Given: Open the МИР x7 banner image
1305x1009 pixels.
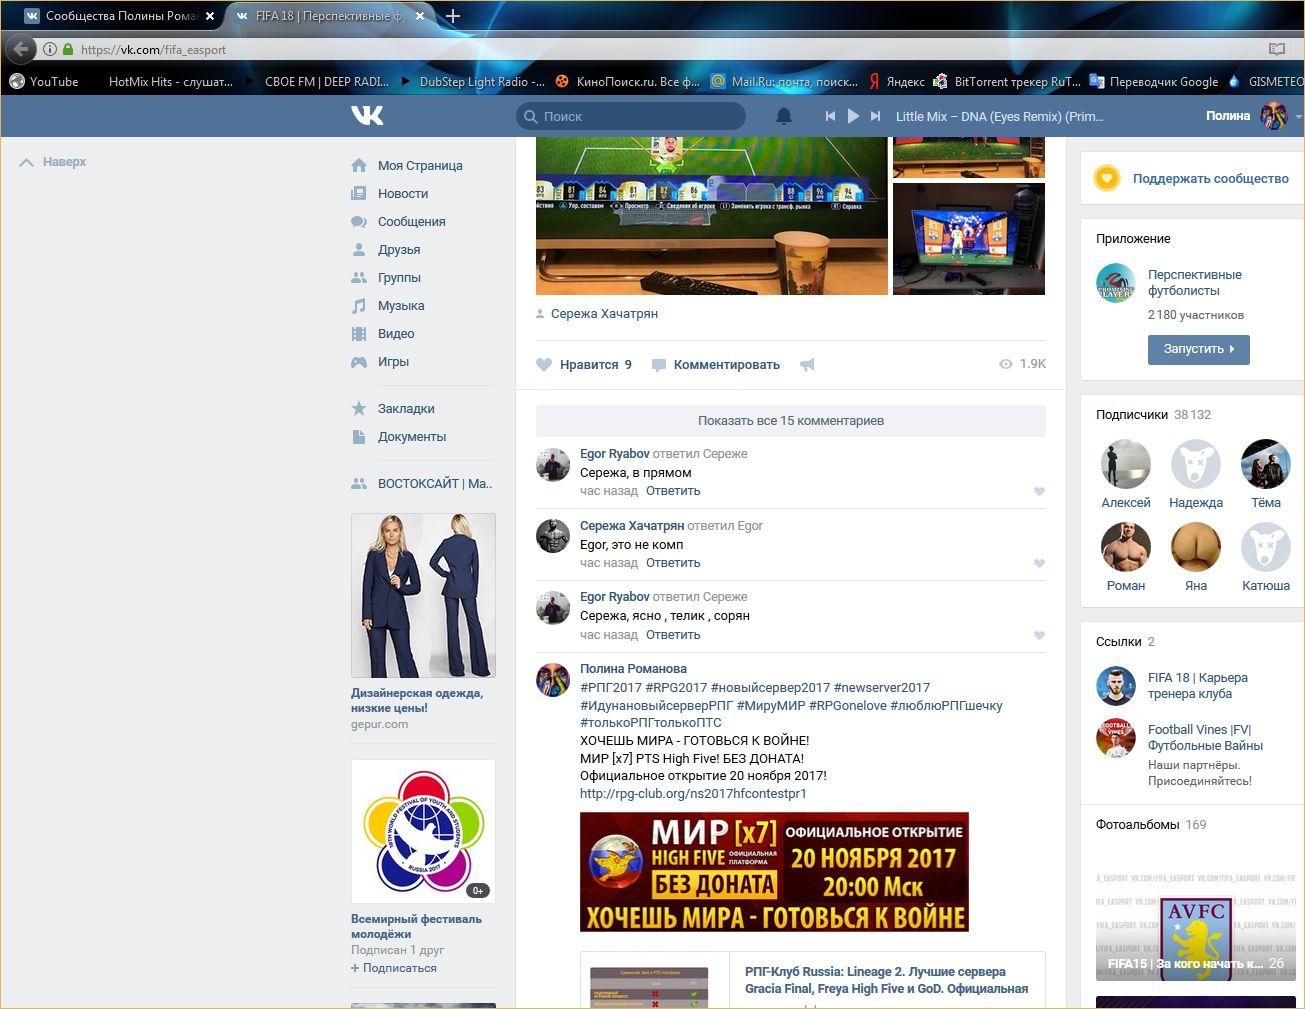Looking at the screenshot, I should [774, 872].
